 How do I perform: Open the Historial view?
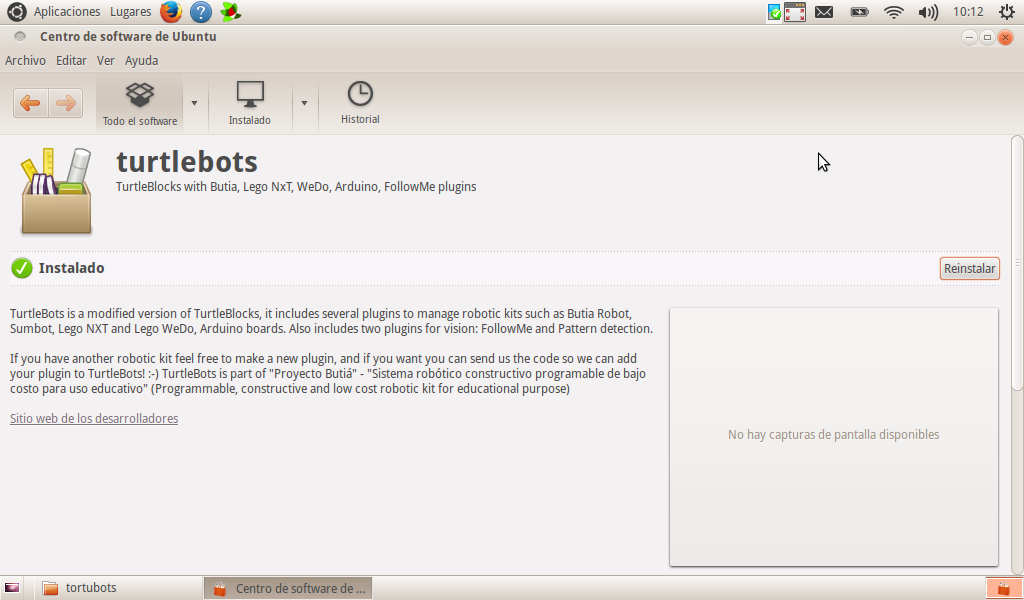pyautogui.click(x=360, y=103)
